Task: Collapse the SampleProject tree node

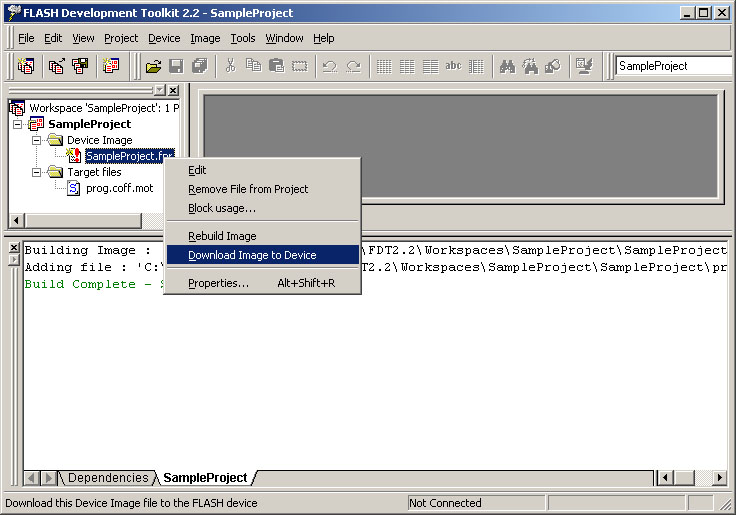Action: coord(18,124)
